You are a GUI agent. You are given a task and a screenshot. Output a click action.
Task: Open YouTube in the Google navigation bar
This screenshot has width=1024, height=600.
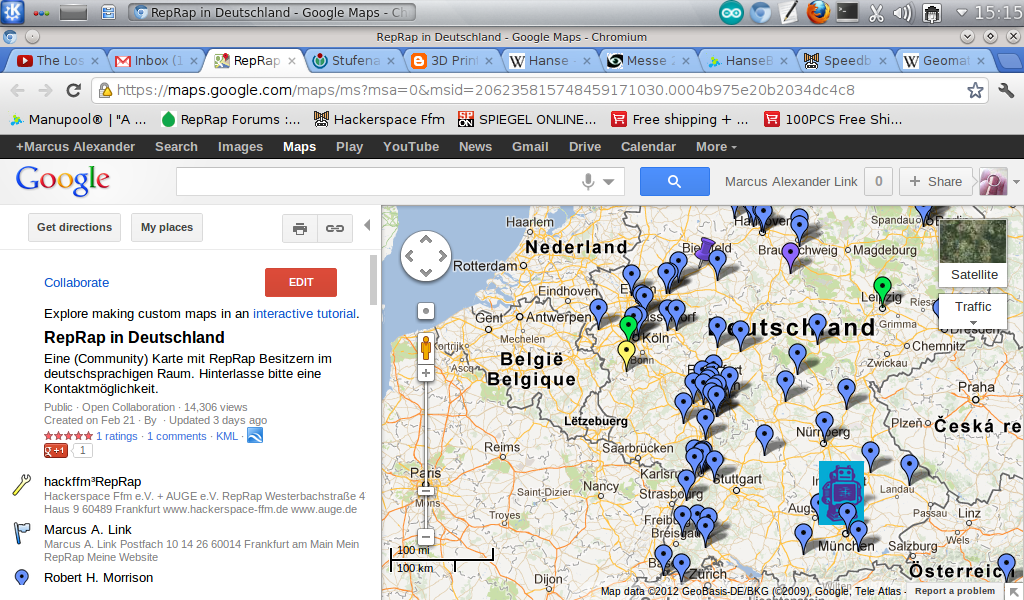click(411, 147)
